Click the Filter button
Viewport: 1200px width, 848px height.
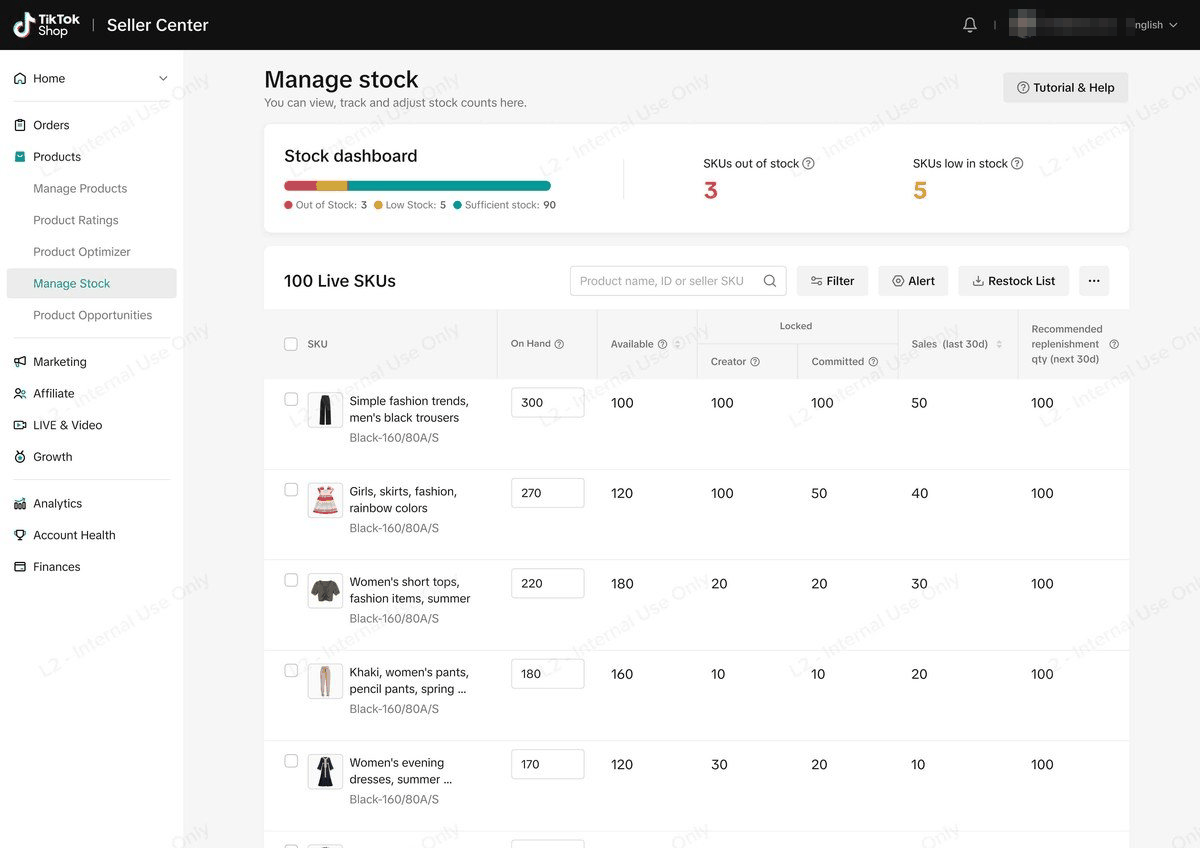pyautogui.click(x=832, y=281)
